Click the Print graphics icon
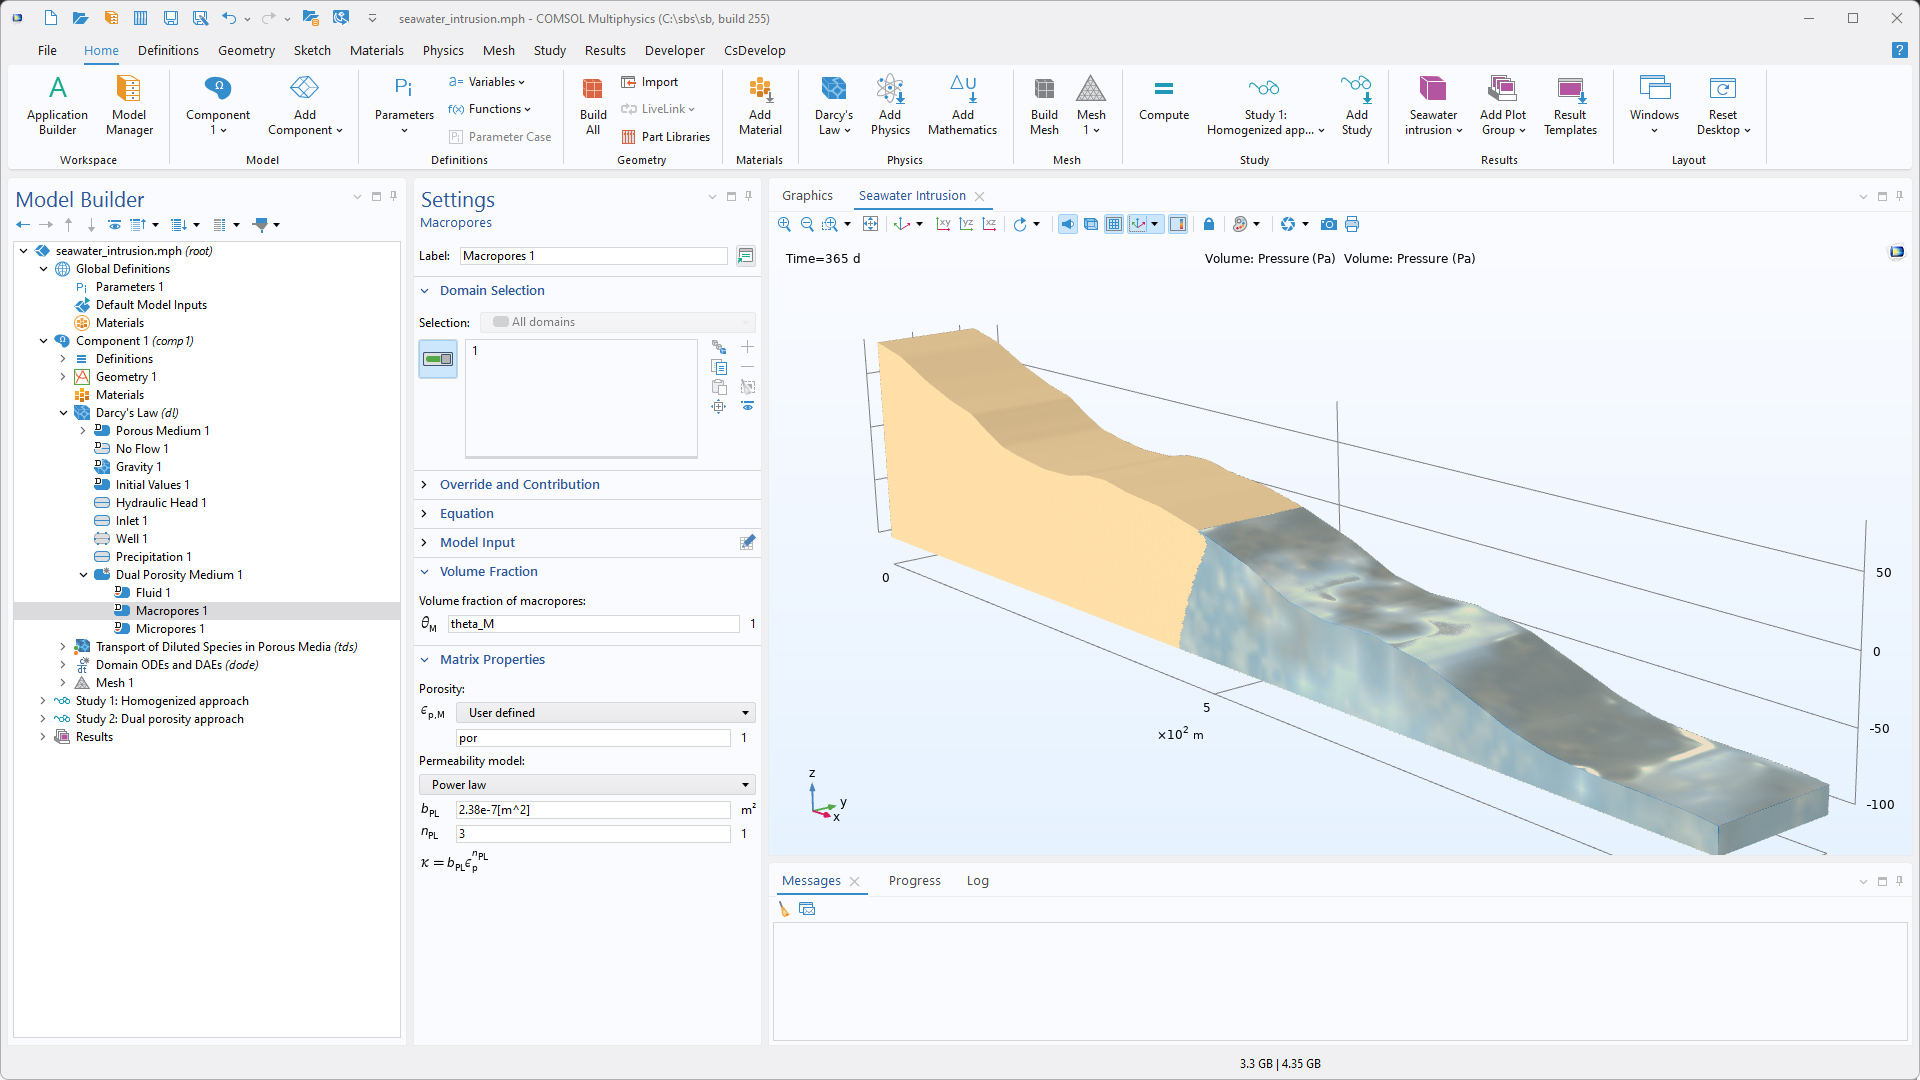This screenshot has width=1920, height=1080. tap(1352, 224)
